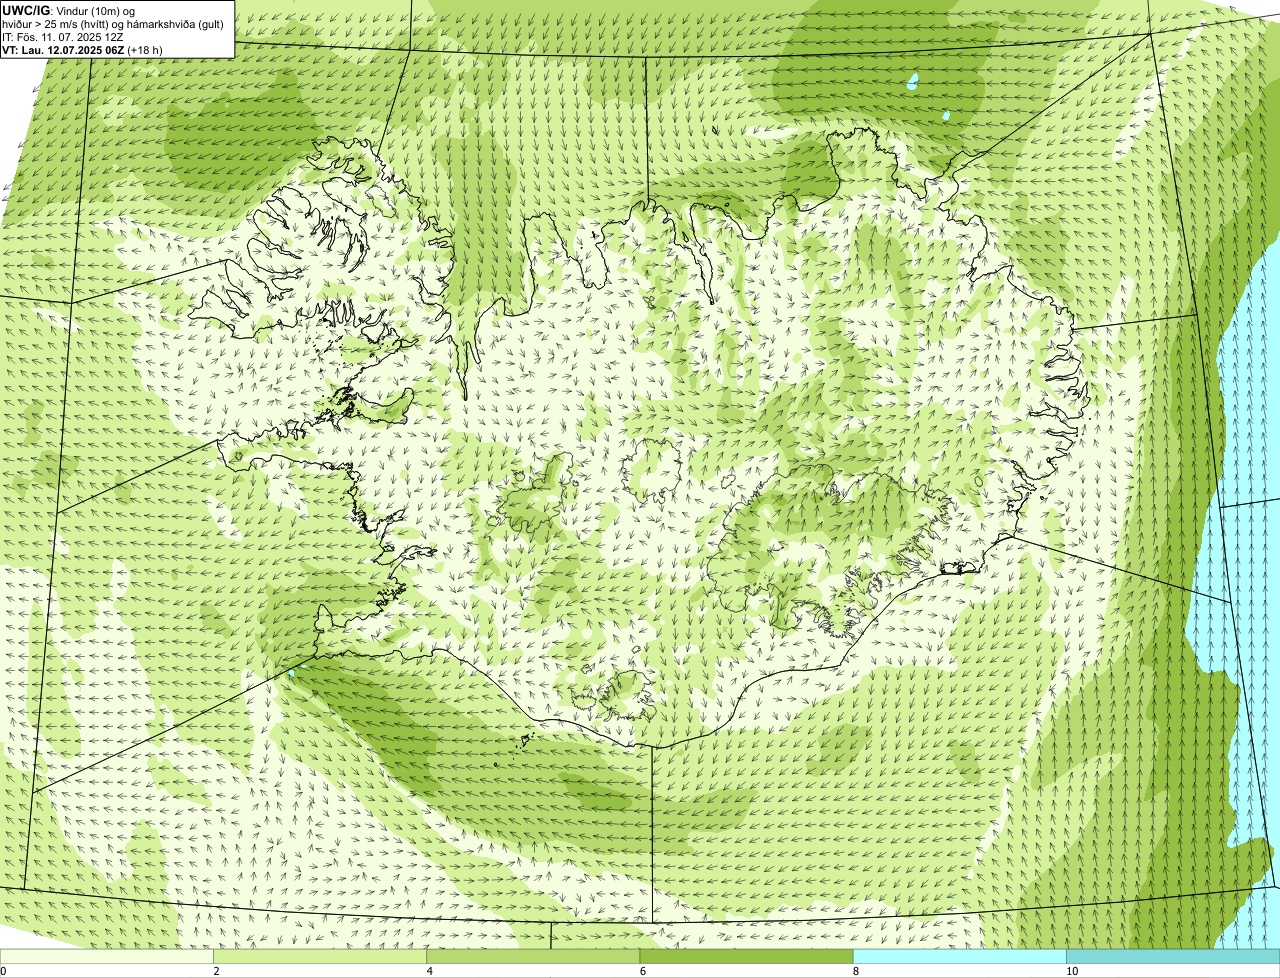This screenshot has height=978, width=1280.
Task: Click the 4–6 m/s green legend swatch
Action: click(533, 956)
